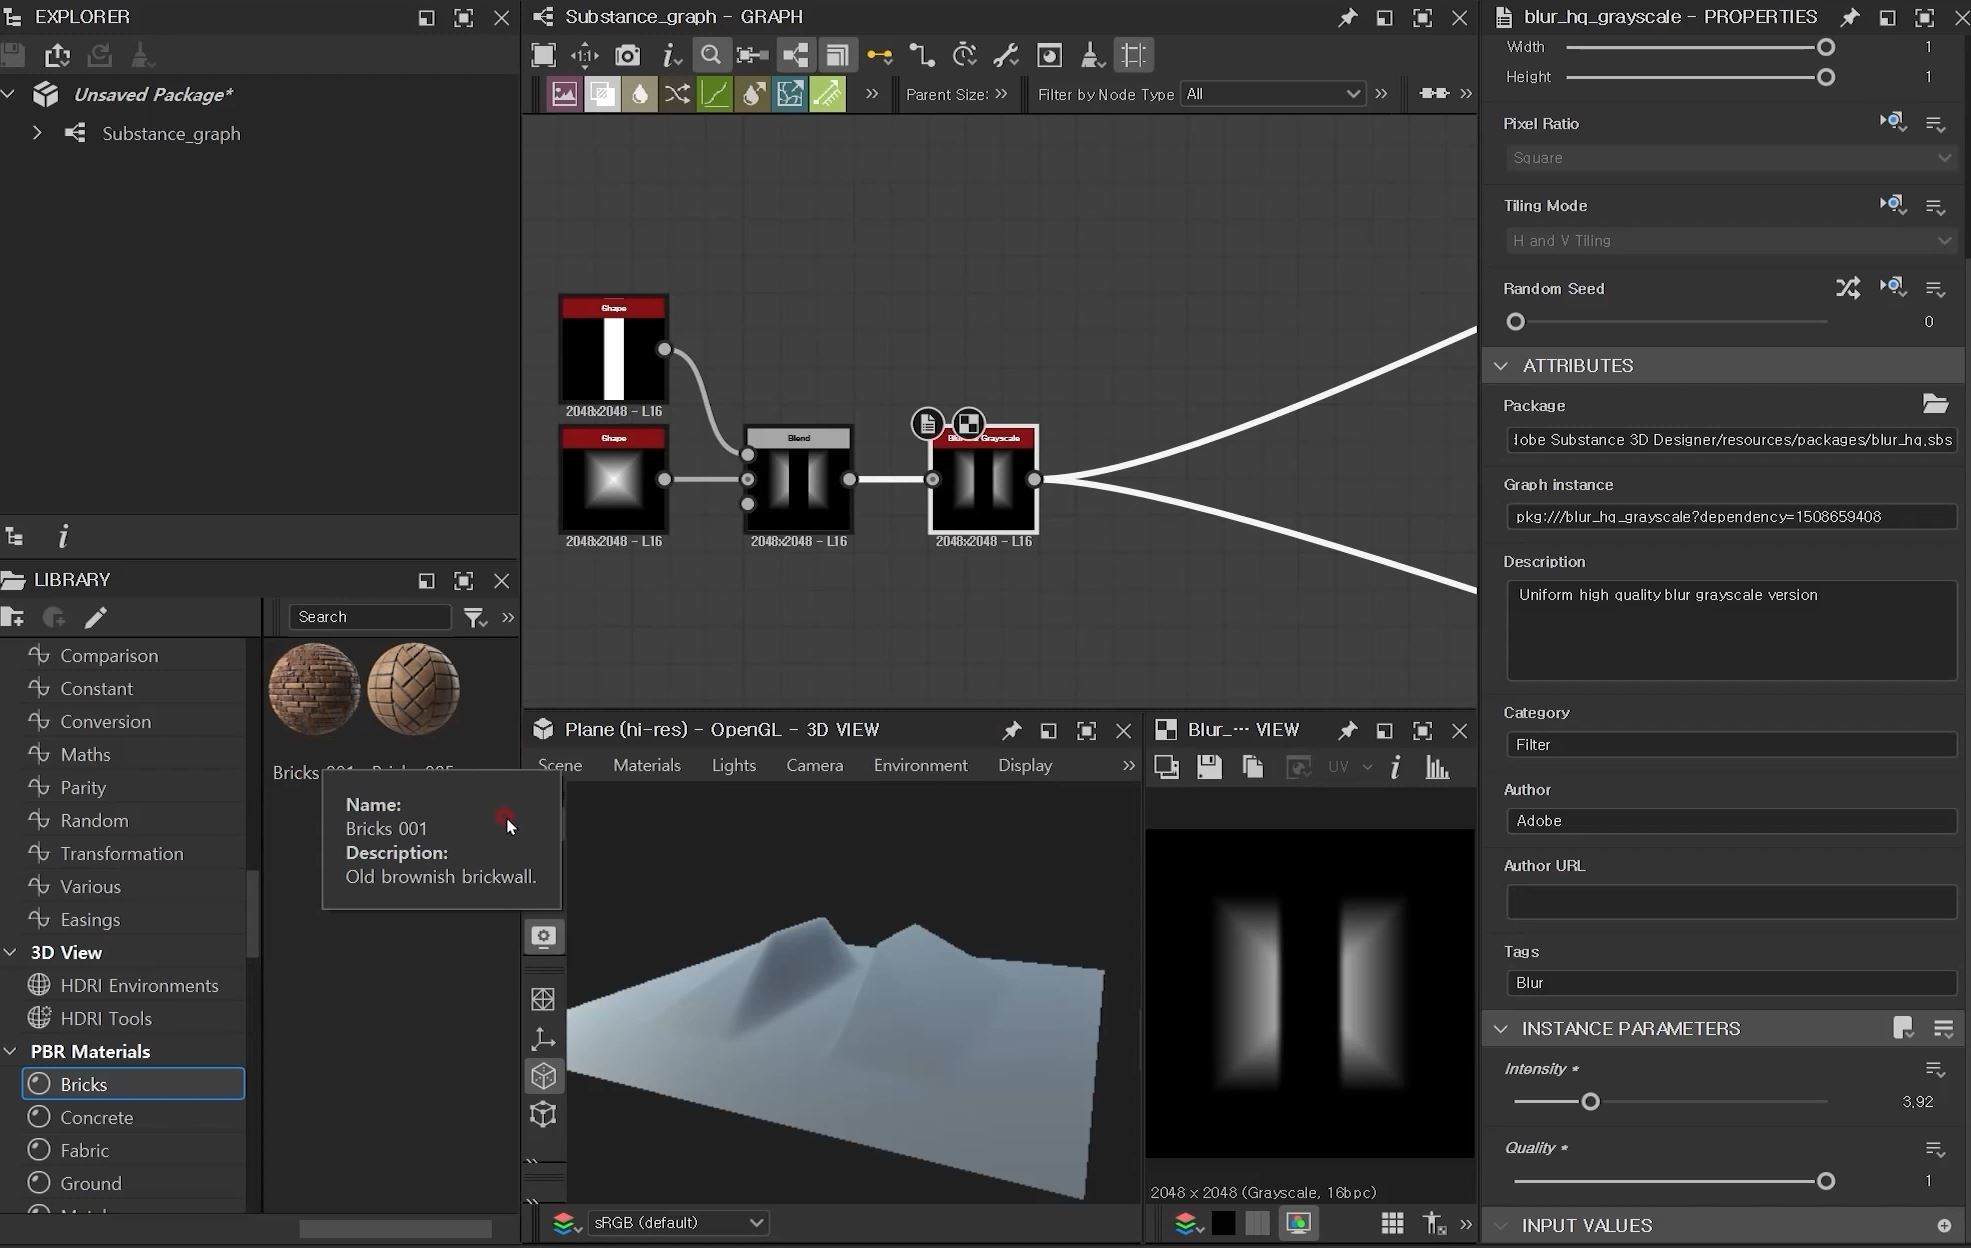Click the histogram icon in 2D view
The width and height of the screenshot is (1971, 1248).
[x=1437, y=768]
